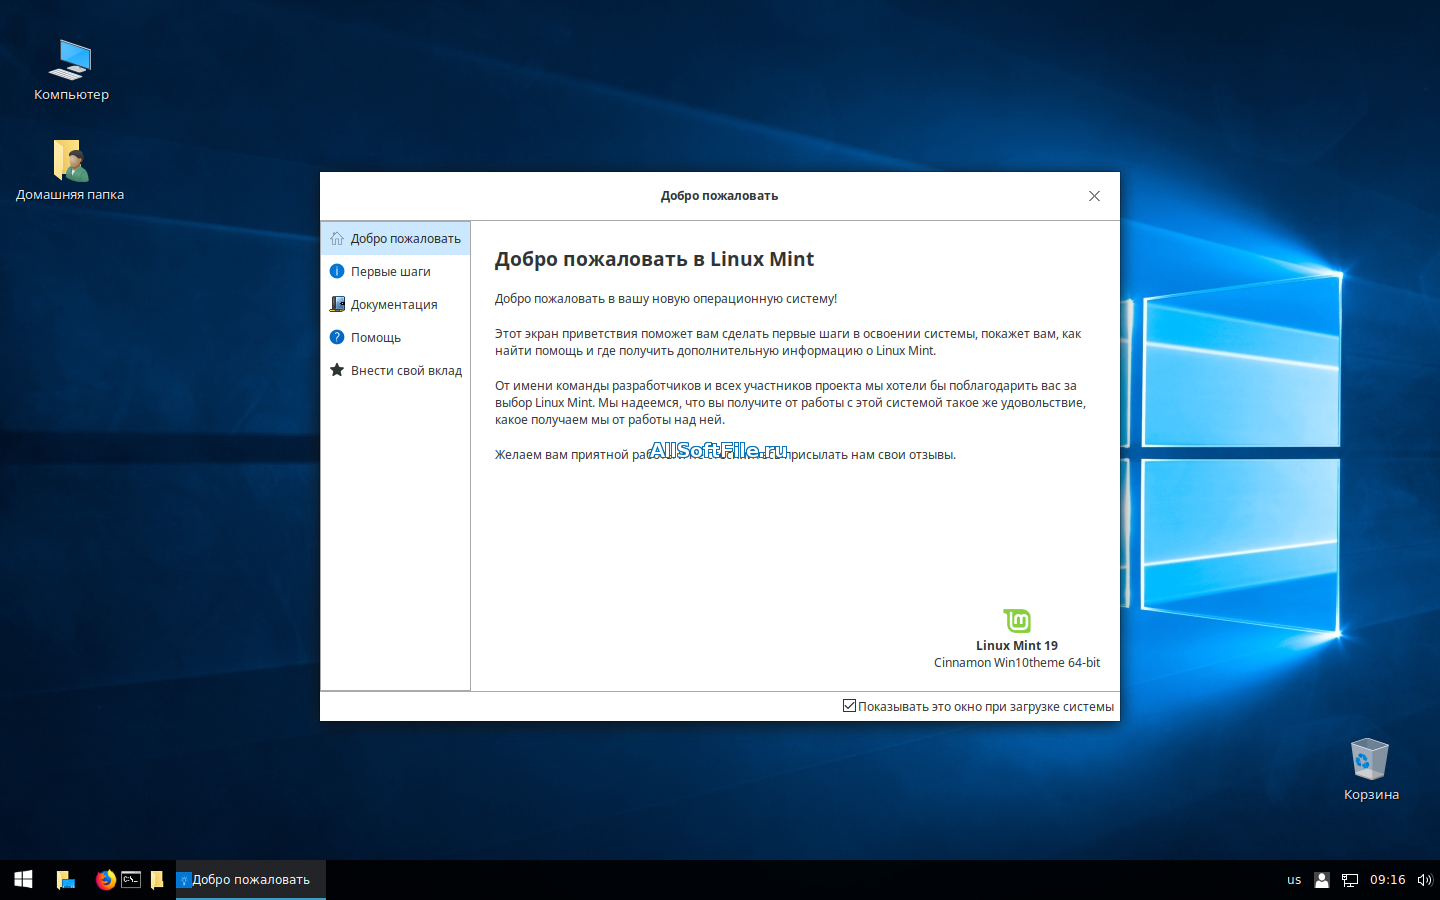Open the 'Внести свой вклад' section
The image size is (1440, 900).
point(396,370)
